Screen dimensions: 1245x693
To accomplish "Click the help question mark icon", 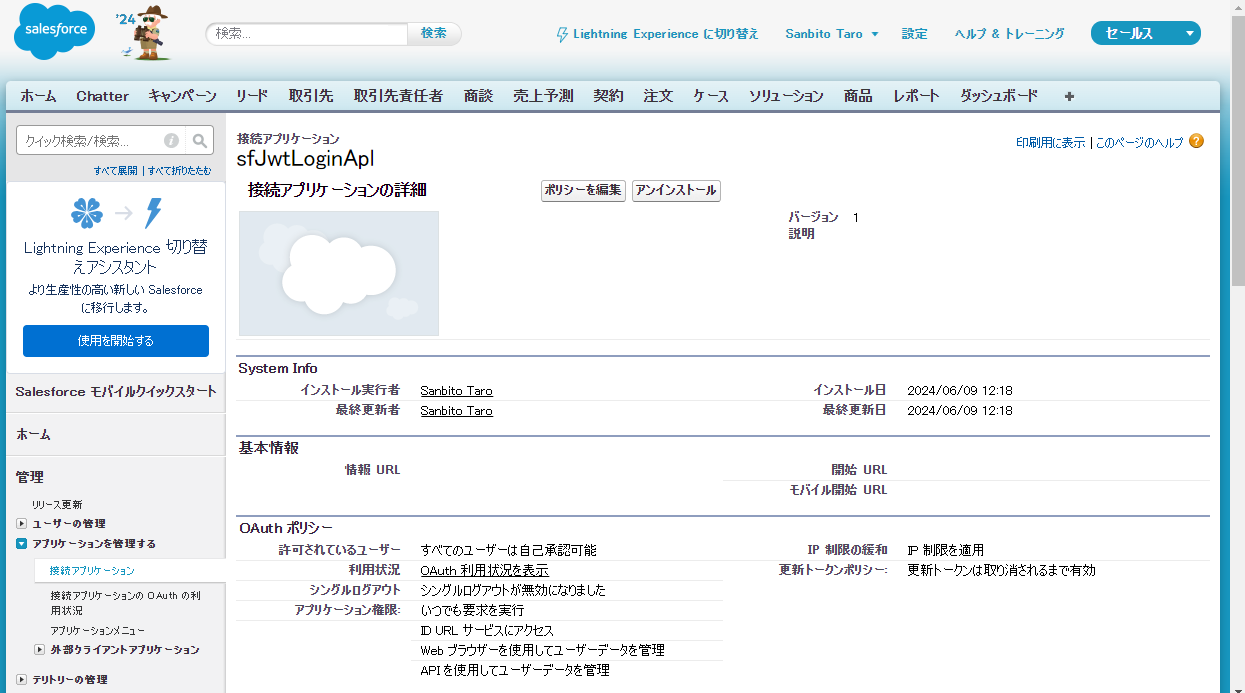I will pyautogui.click(x=1196, y=142).
